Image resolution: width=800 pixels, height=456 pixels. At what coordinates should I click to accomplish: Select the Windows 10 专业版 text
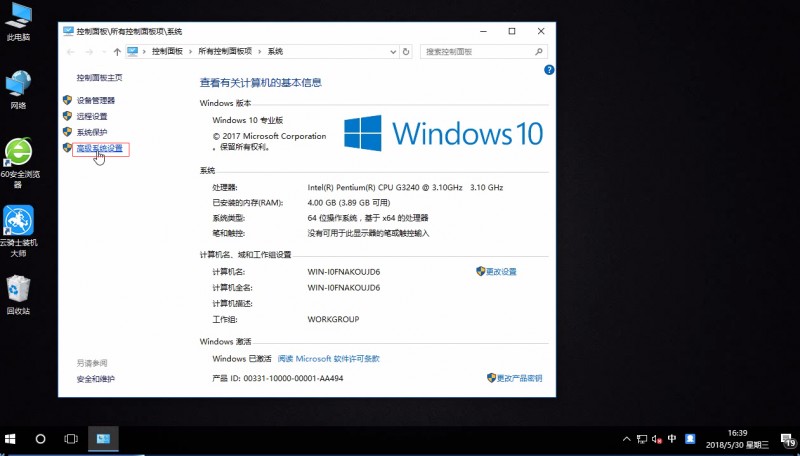247,120
